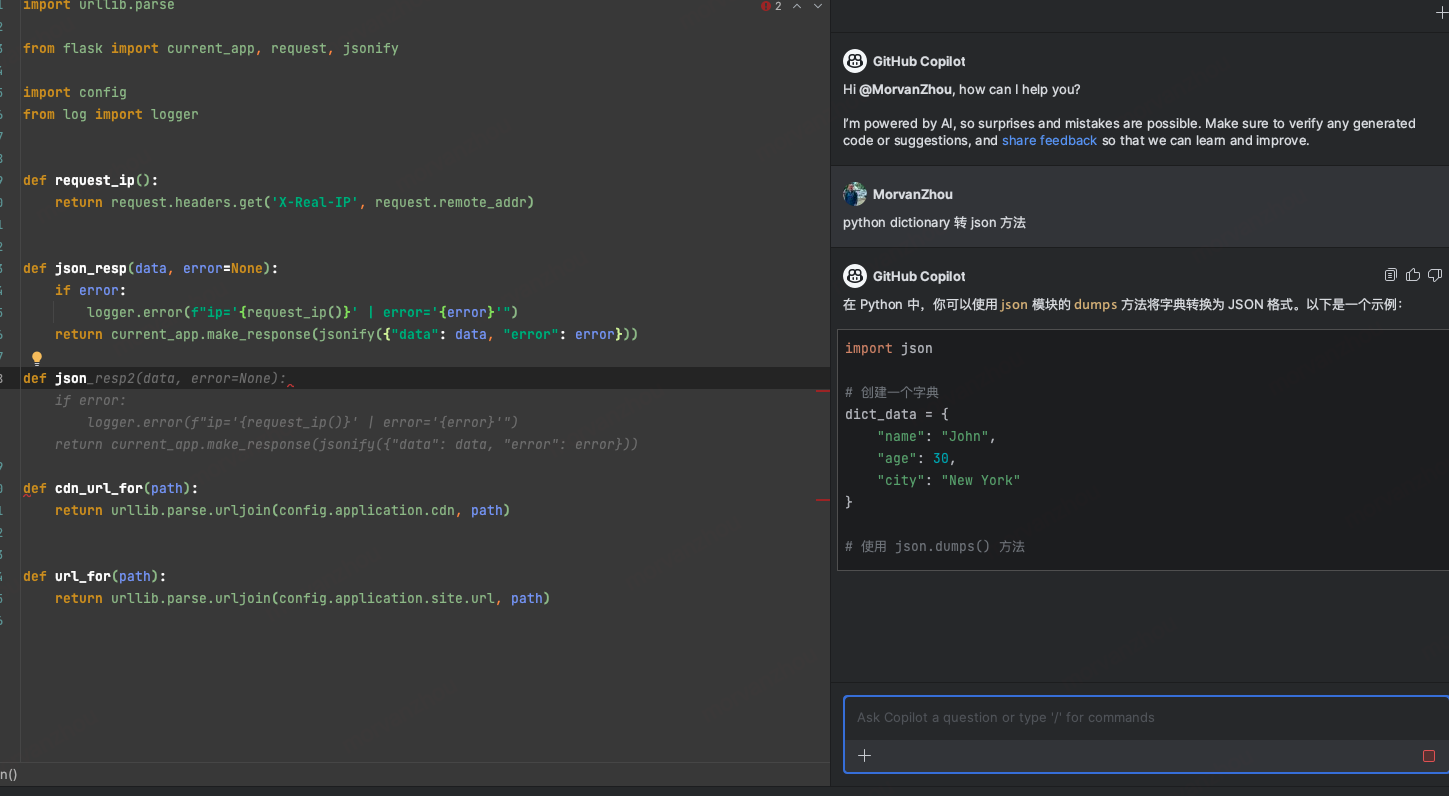
Task: Give thumbs down to Copilot's answer
Action: [x=1435, y=275]
